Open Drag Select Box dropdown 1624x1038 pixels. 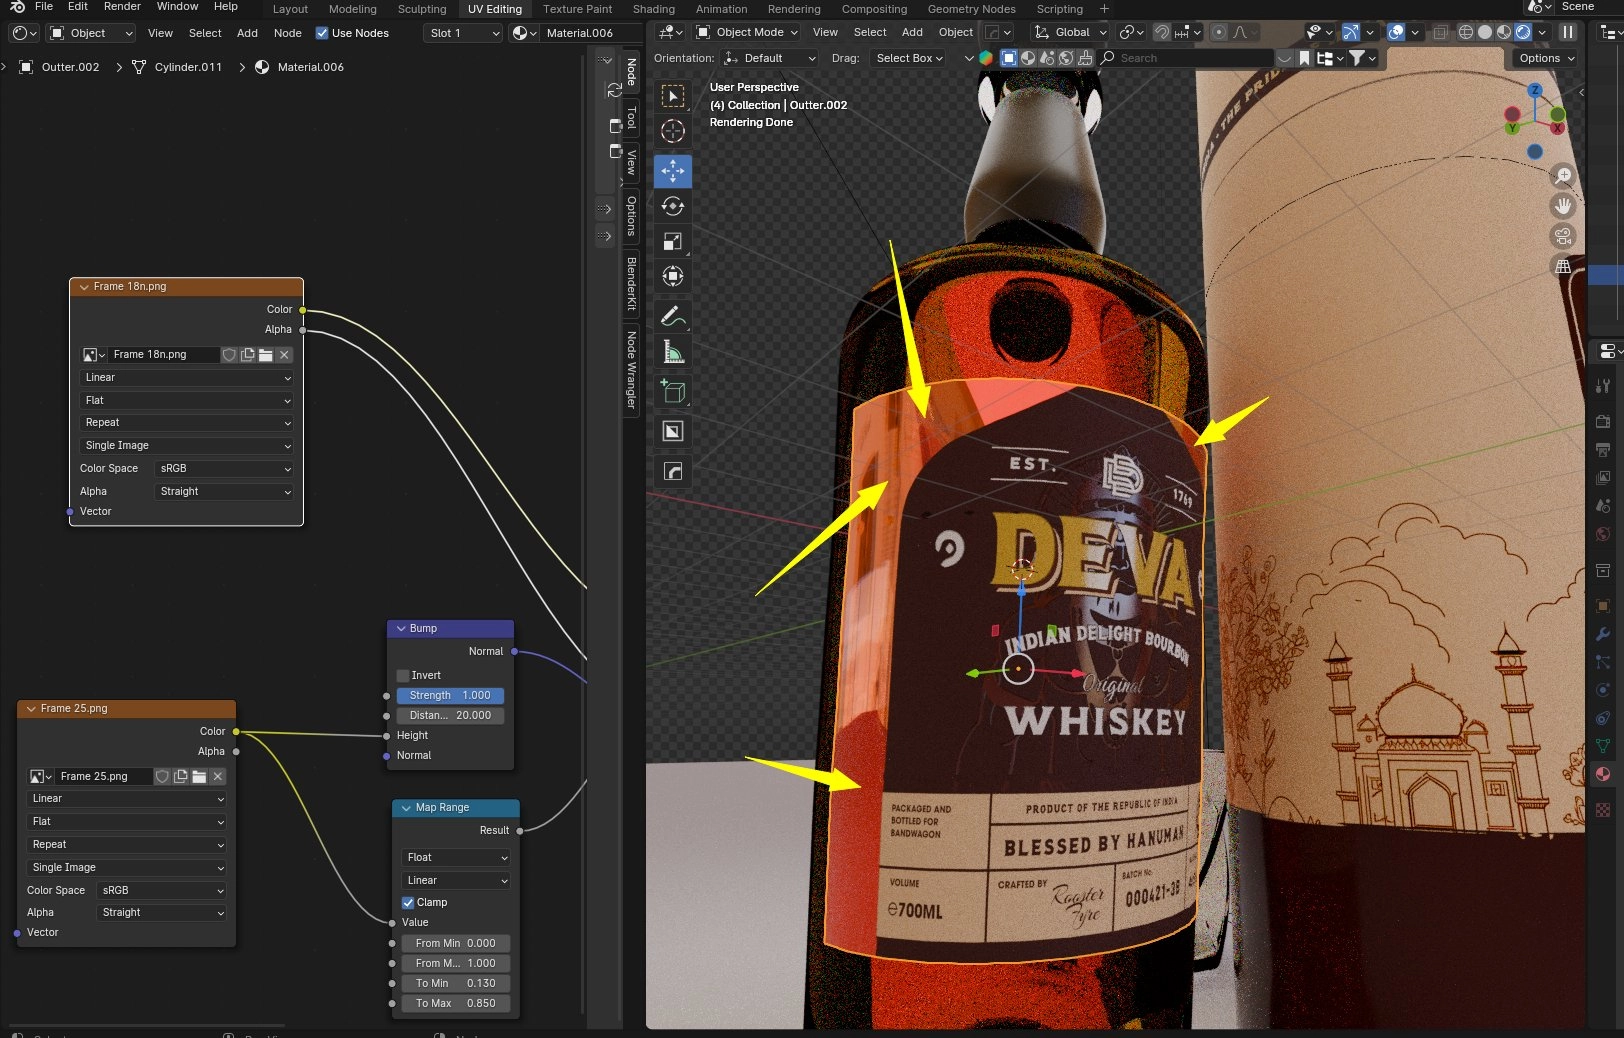point(909,59)
